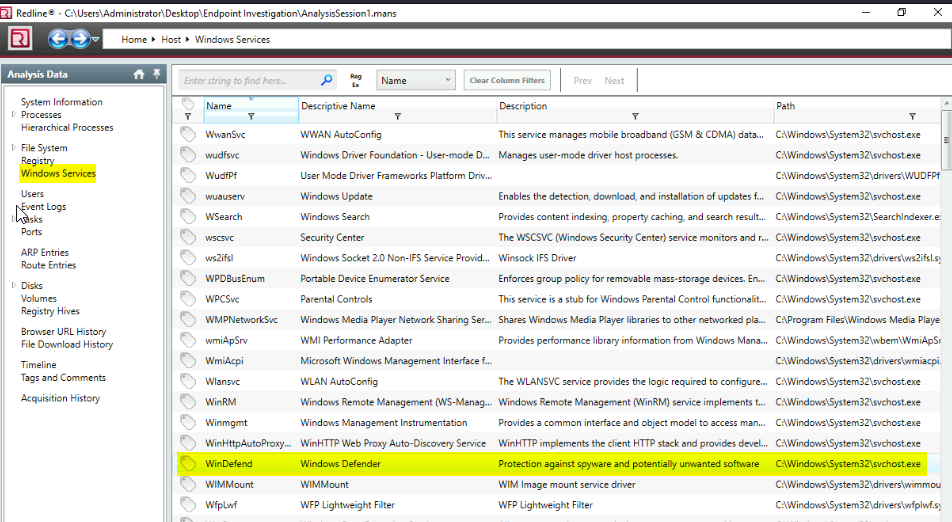Screen dimensions: 952x522
Task: Tag the WmiAcpi service row
Action: point(188,361)
